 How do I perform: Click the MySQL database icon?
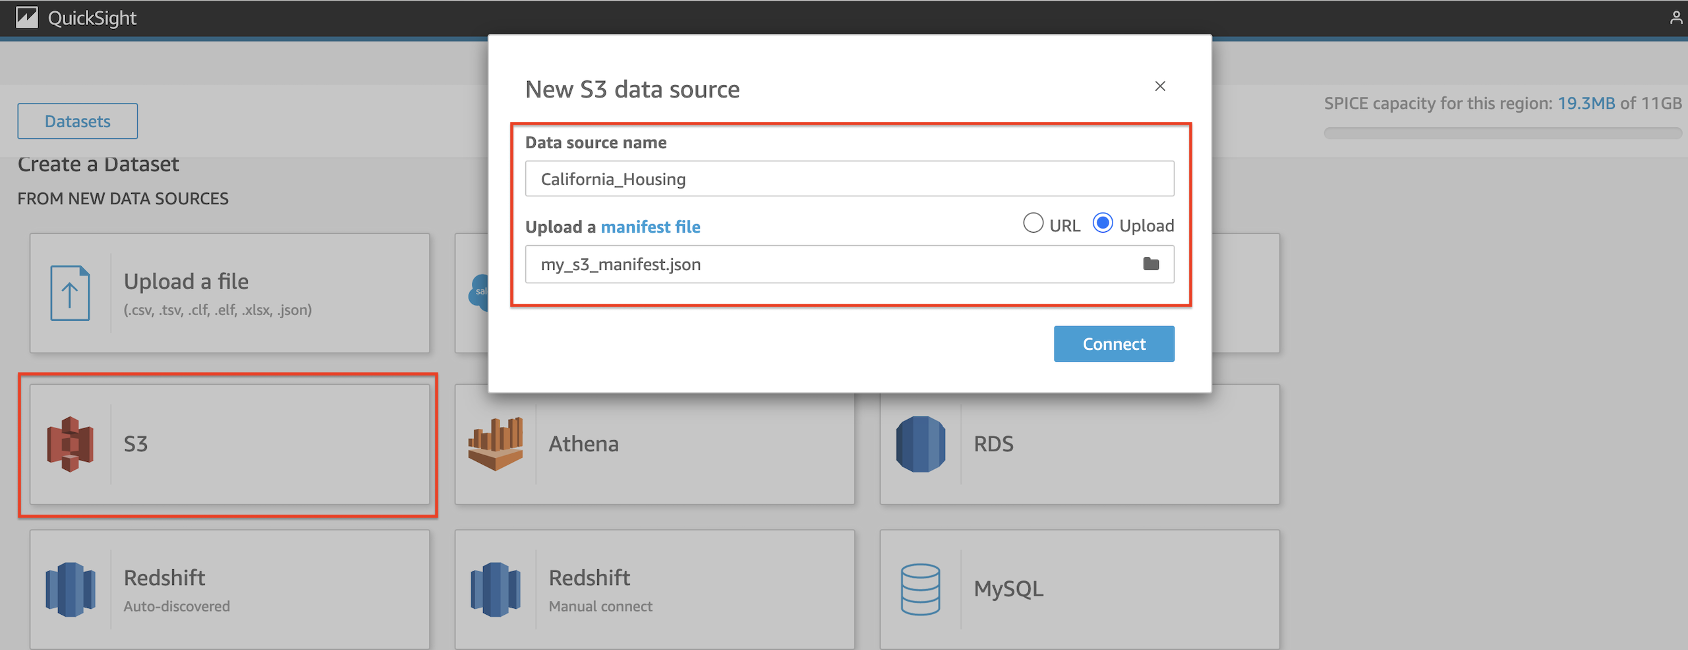coord(921,589)
